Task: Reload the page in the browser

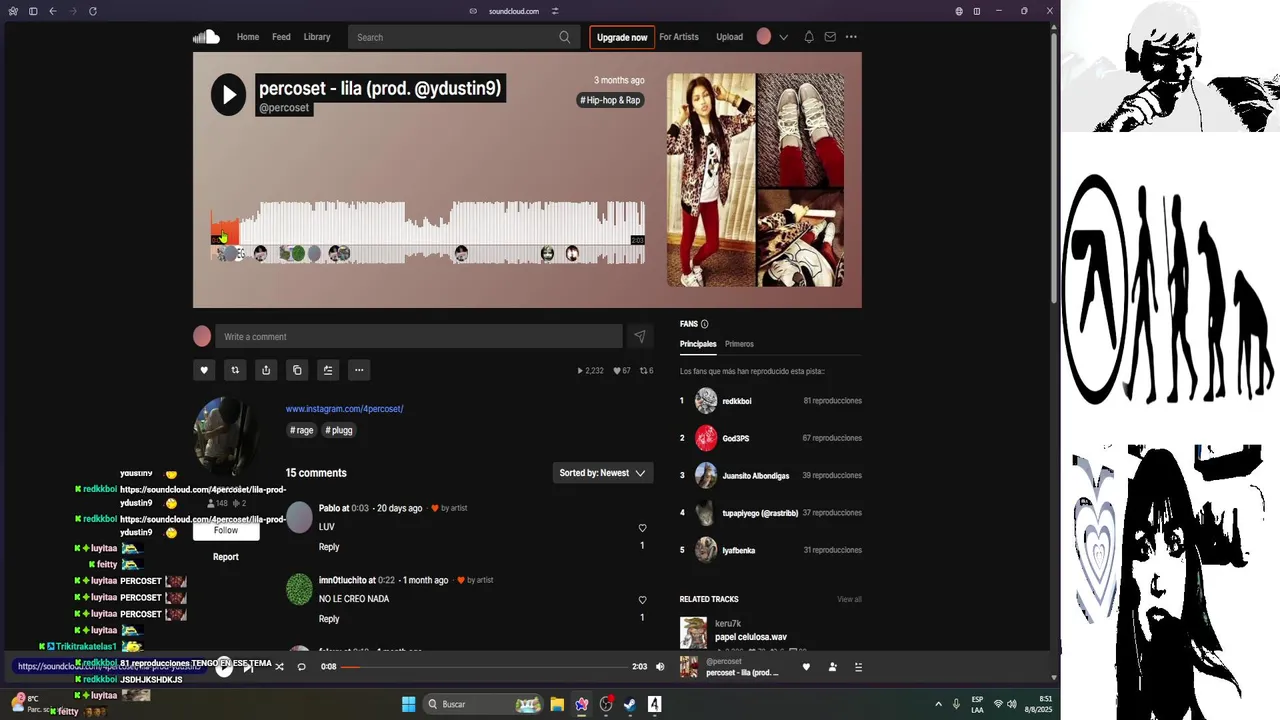Action: pyautogui.click(x=93, y=11)
